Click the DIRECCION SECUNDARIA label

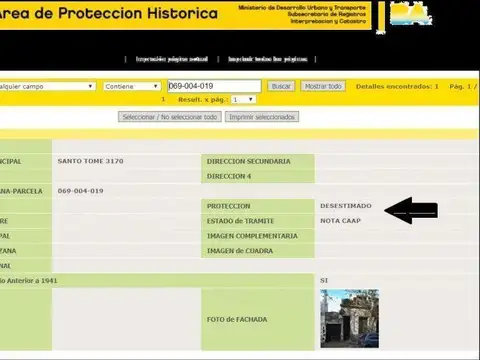point(248,161)
